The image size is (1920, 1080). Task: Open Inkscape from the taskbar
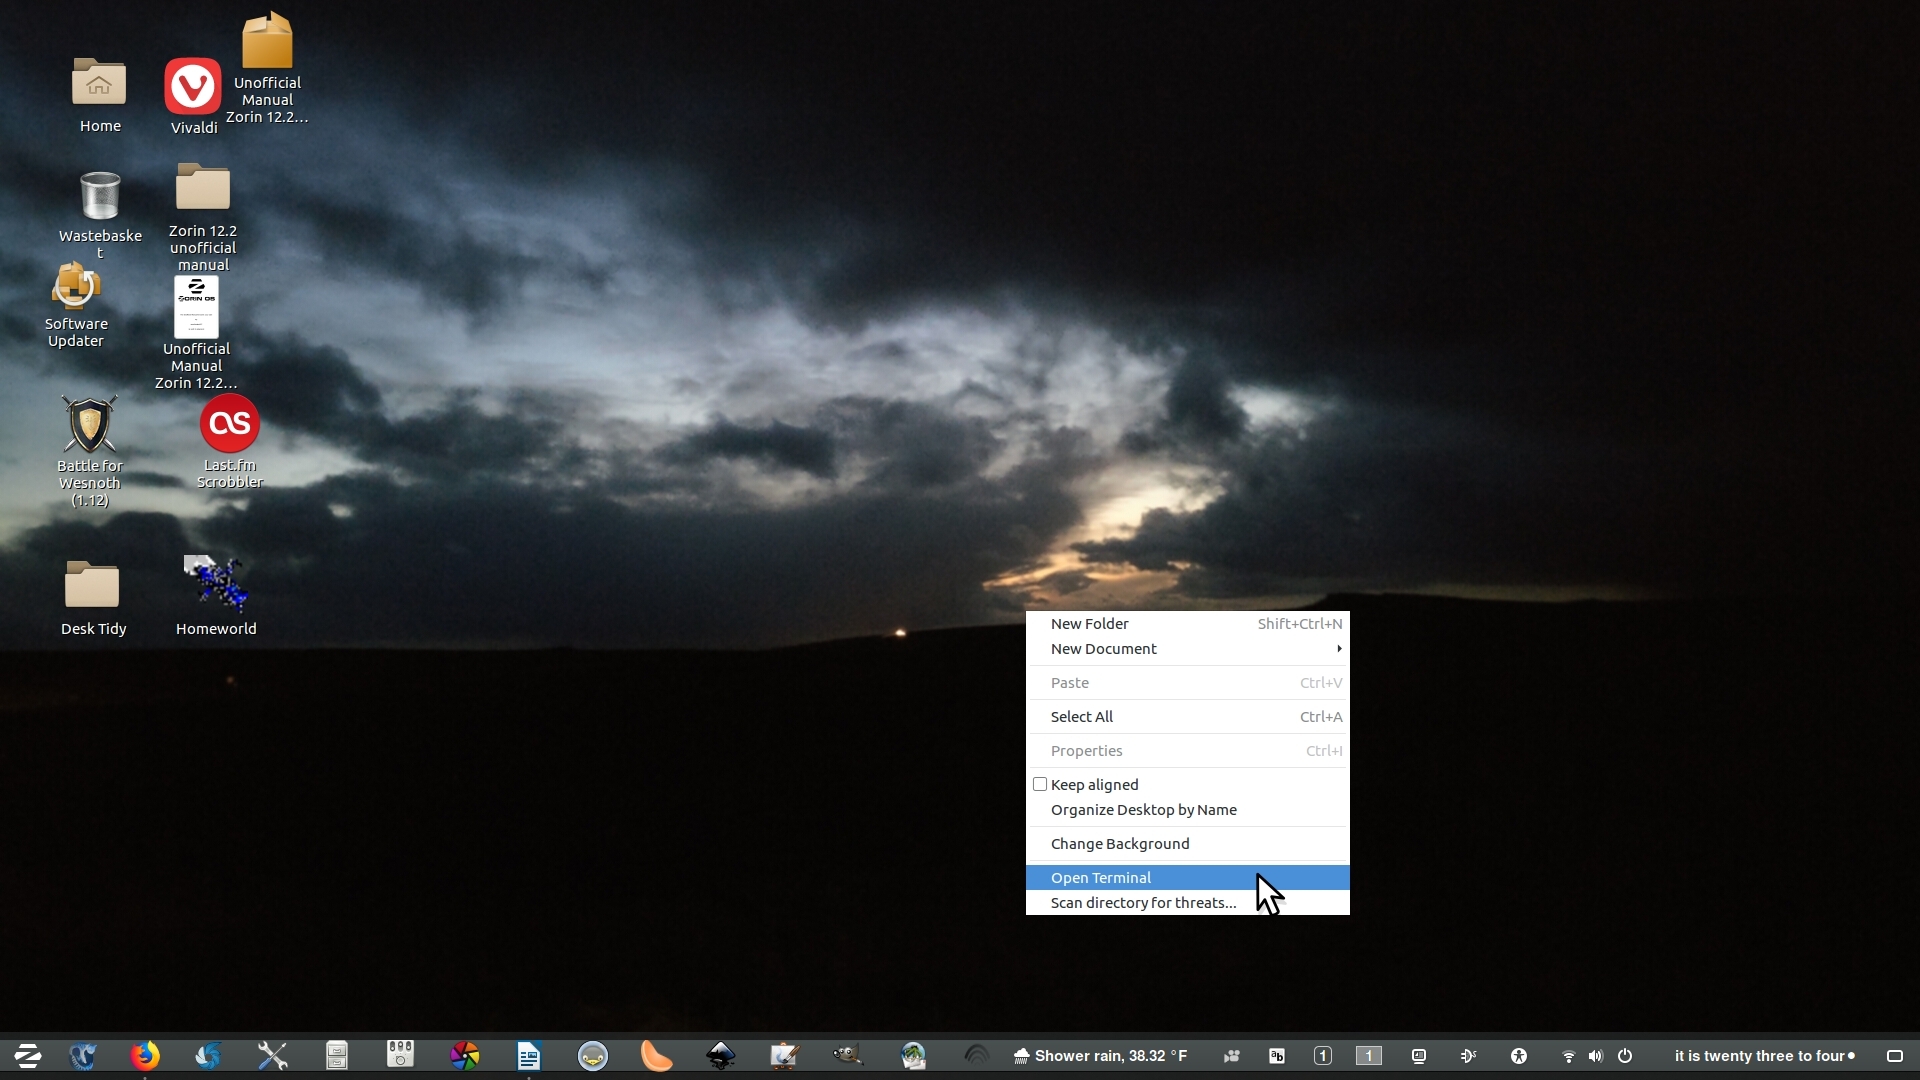pos(720,1056)
